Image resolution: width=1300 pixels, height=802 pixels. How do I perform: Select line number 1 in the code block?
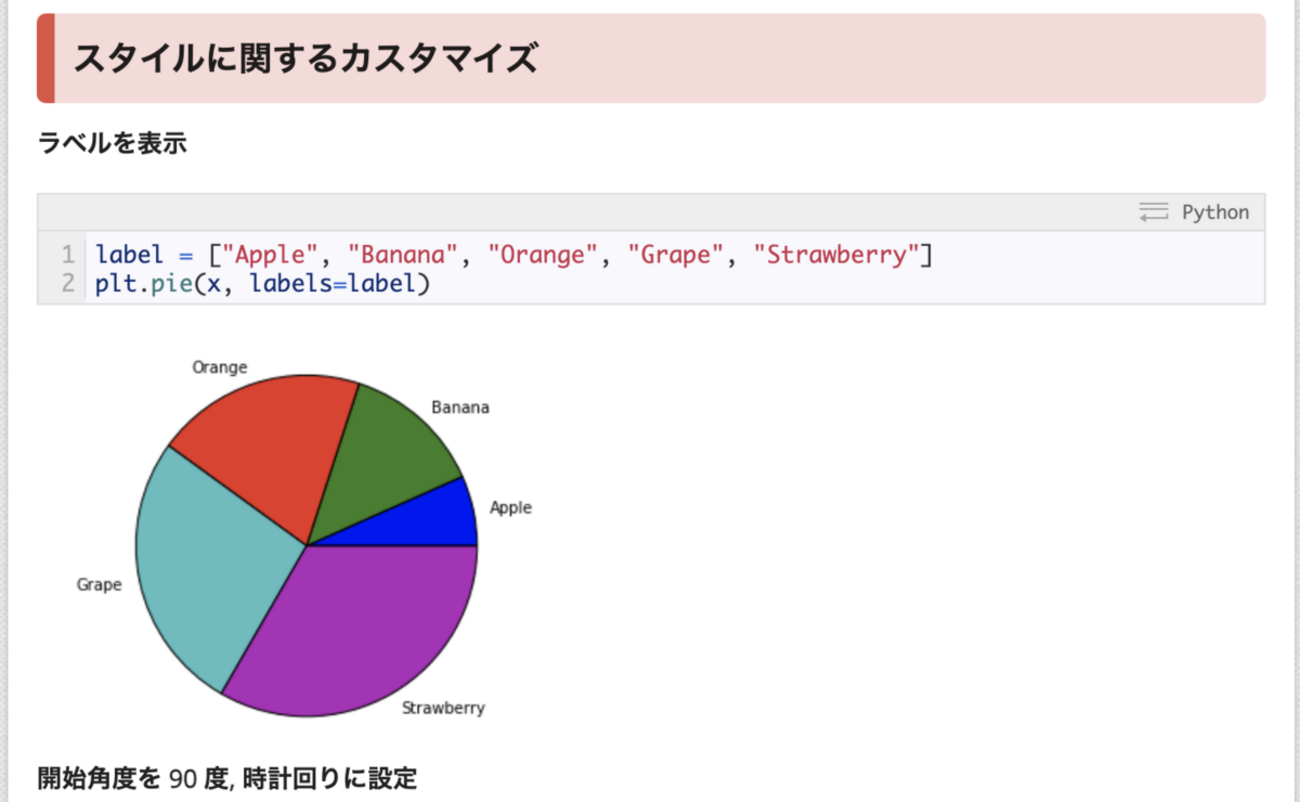(67, 254)
